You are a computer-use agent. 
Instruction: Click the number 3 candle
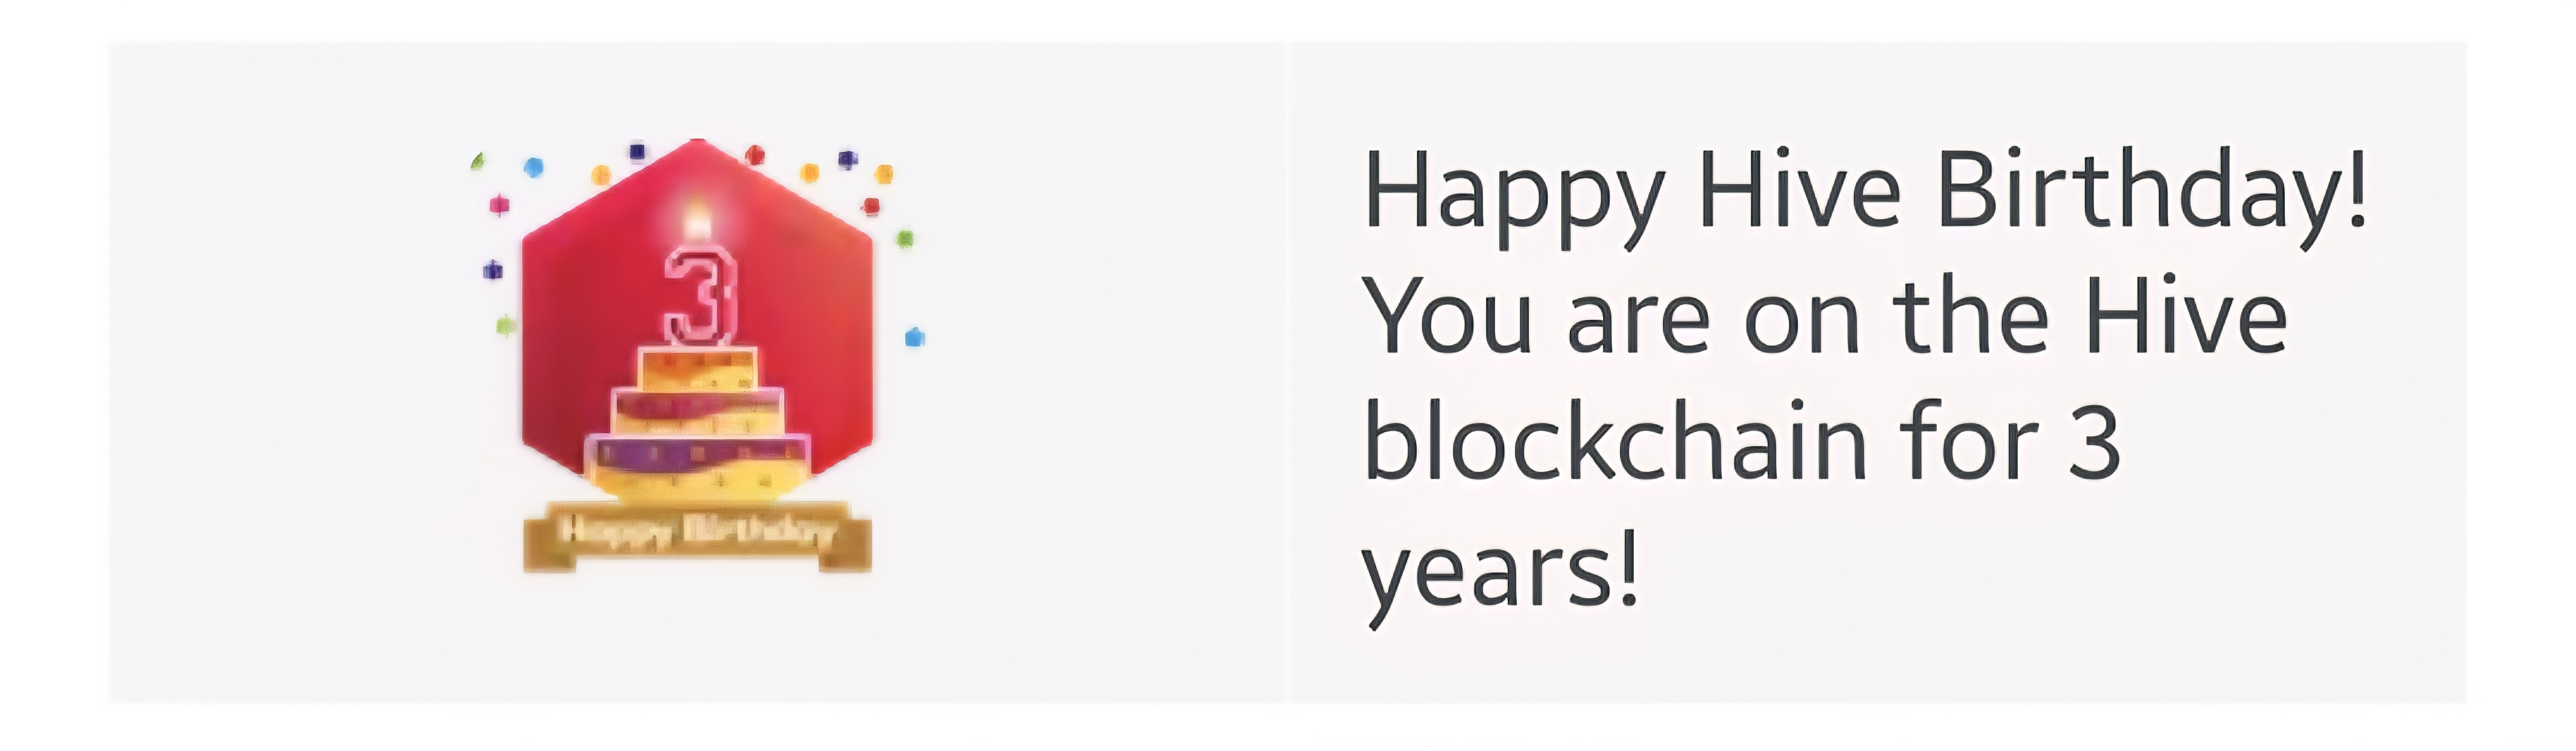pos(700,297)
